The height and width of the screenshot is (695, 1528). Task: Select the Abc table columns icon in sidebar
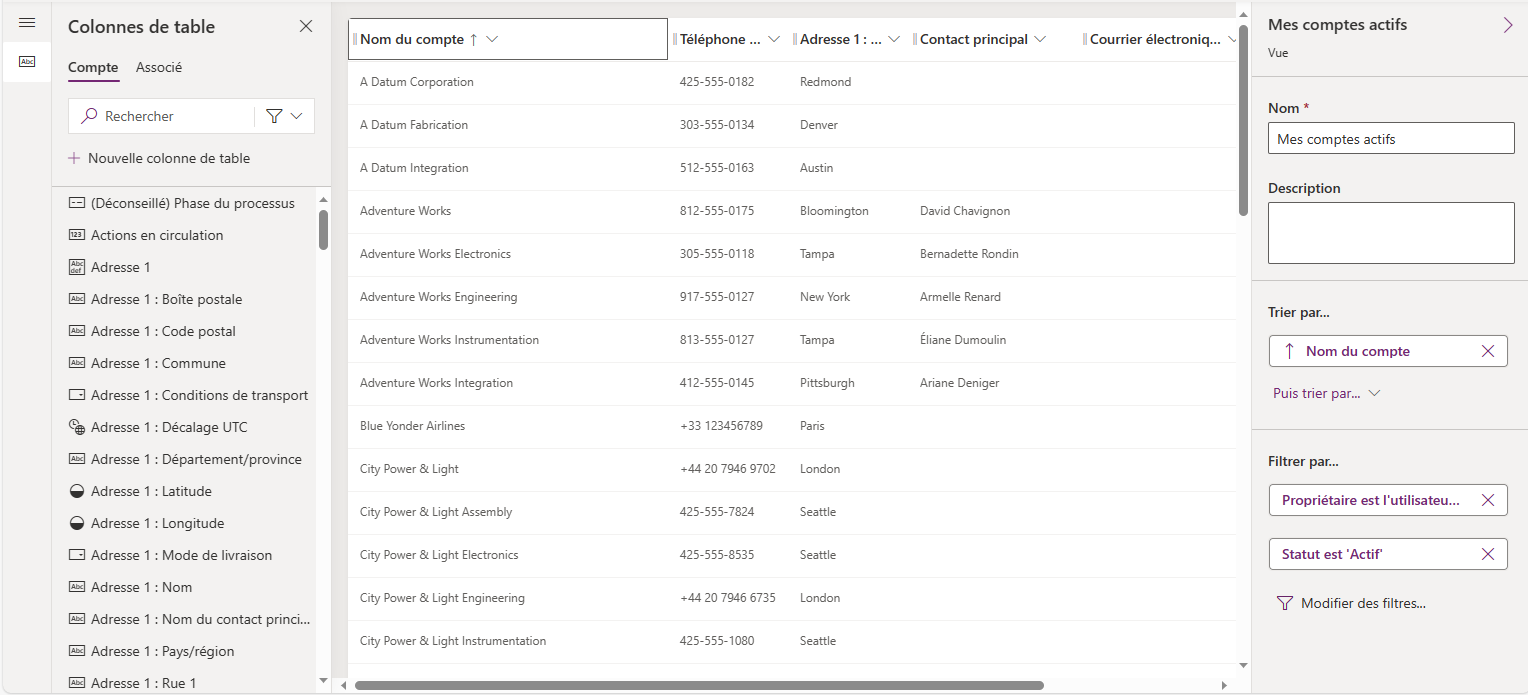pos(27,62)
